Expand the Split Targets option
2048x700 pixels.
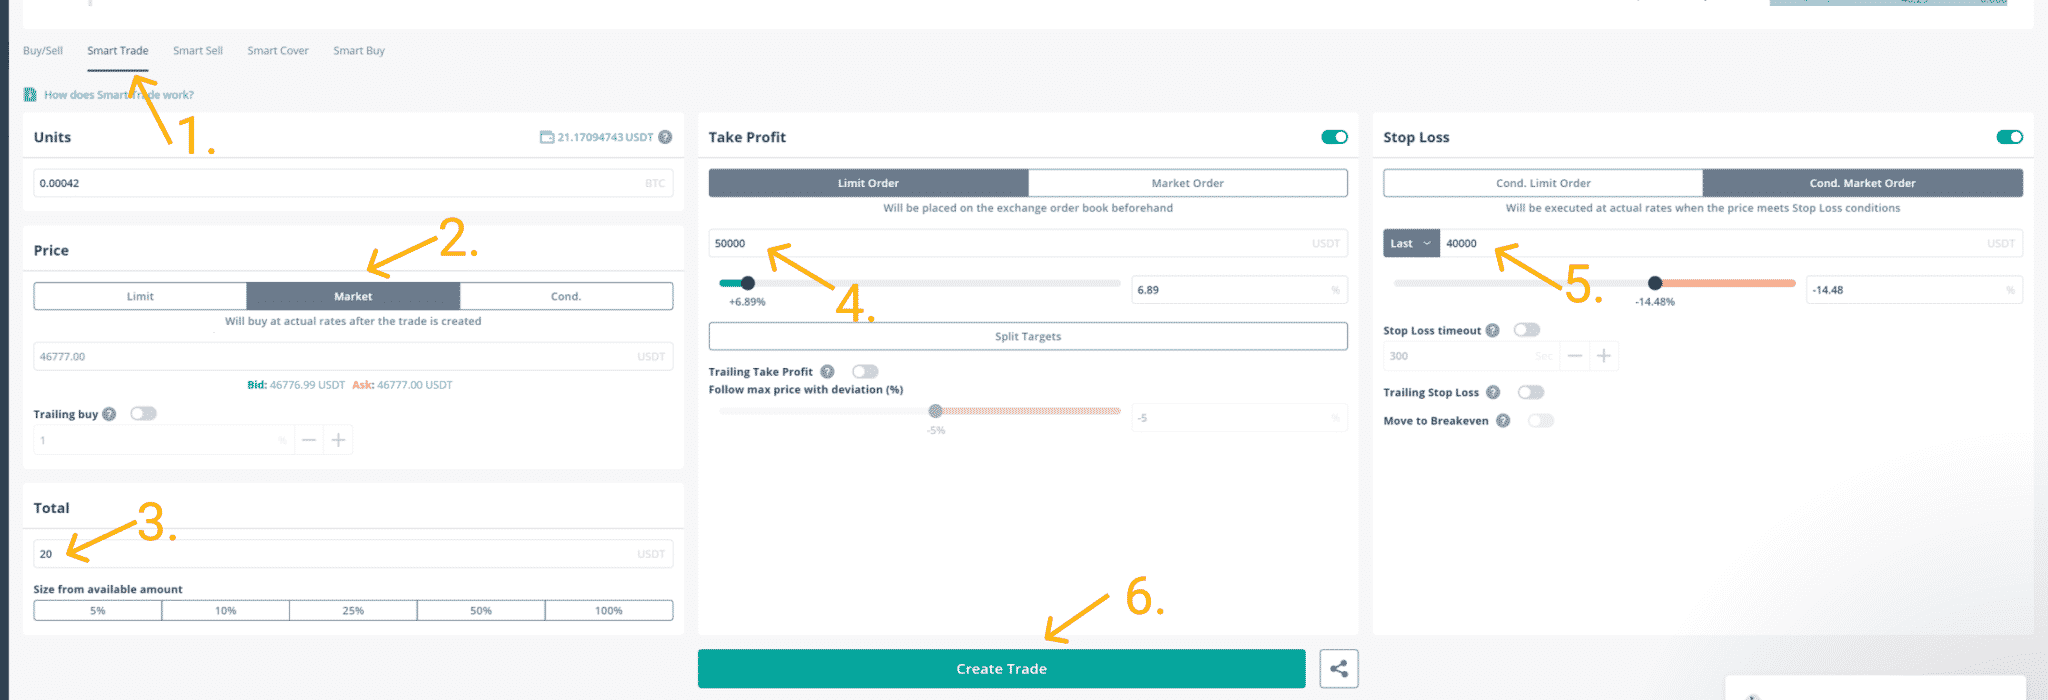tap(1028, 336)
